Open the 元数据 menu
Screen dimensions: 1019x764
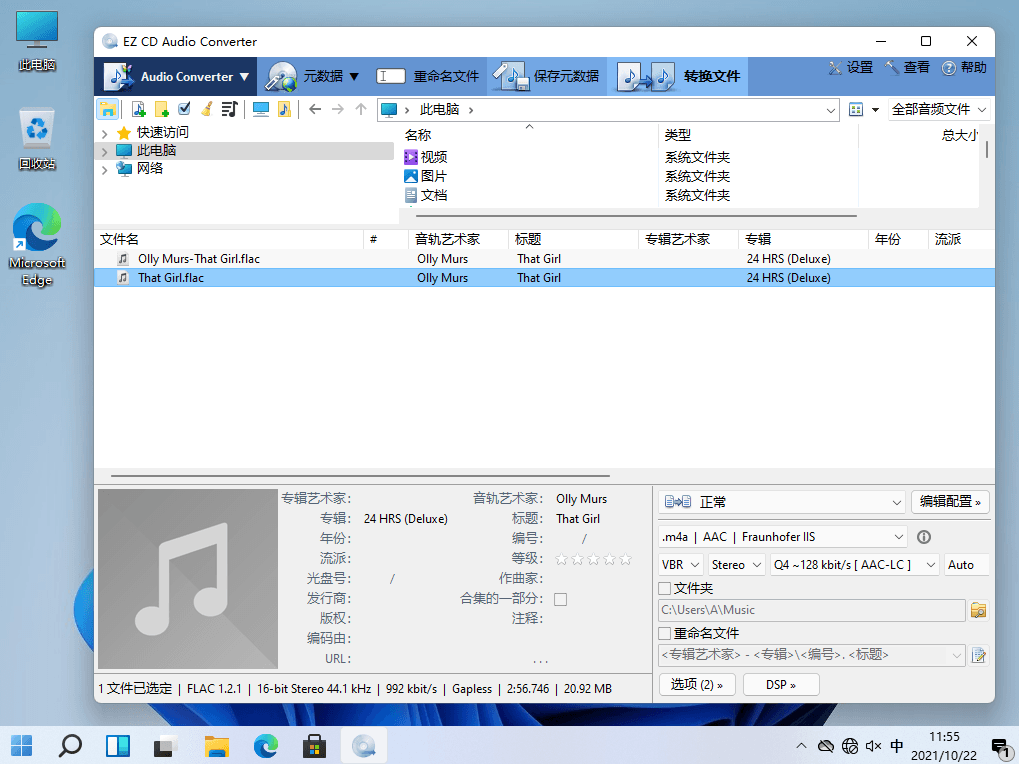(x=313, y=77)
